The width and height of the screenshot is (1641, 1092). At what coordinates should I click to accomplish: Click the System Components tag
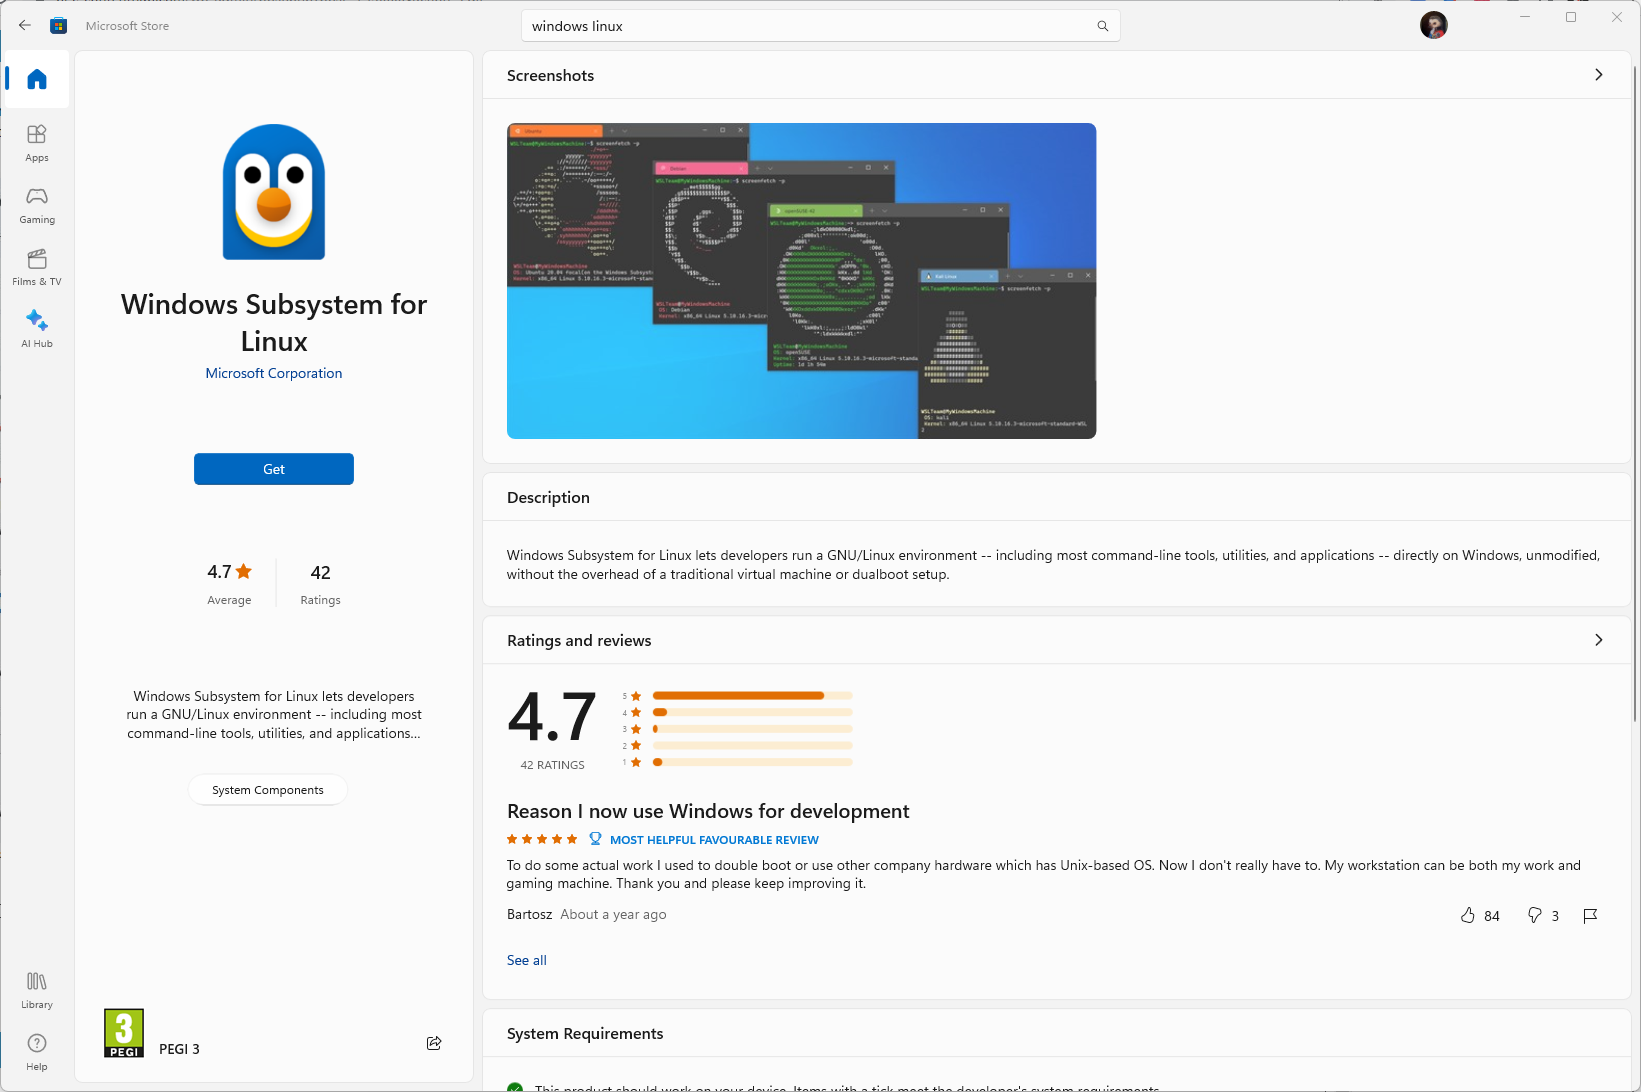268,790
